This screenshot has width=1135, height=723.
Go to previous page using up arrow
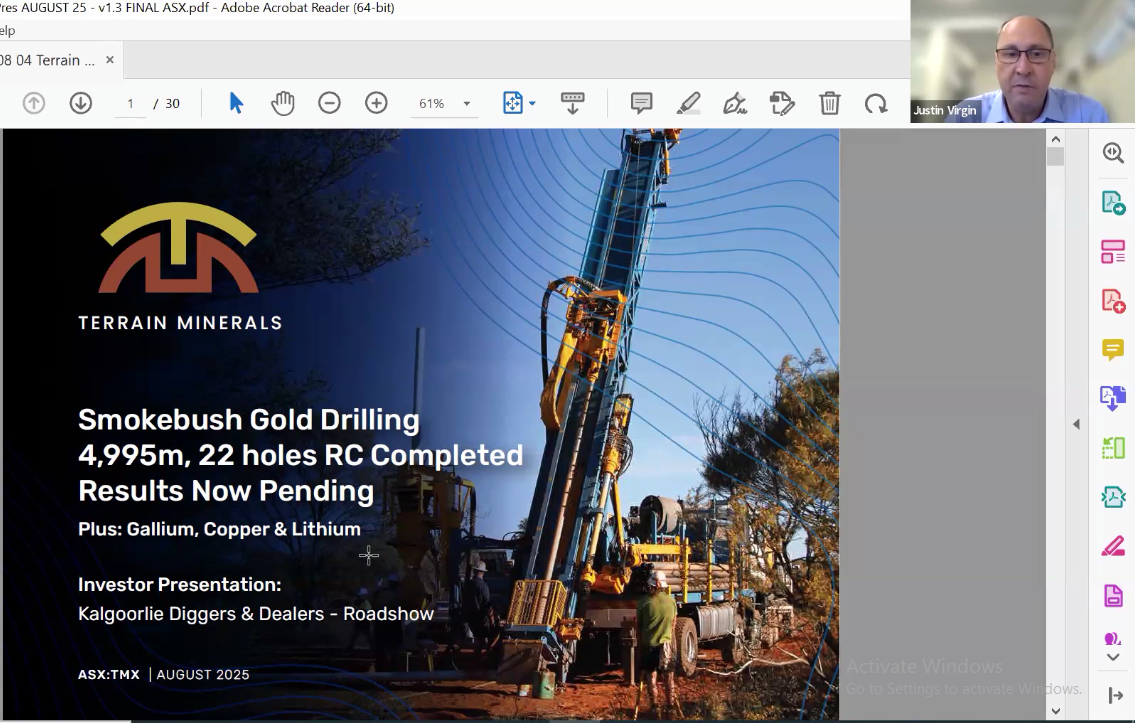pyautogui.click(x=33, y=103)
